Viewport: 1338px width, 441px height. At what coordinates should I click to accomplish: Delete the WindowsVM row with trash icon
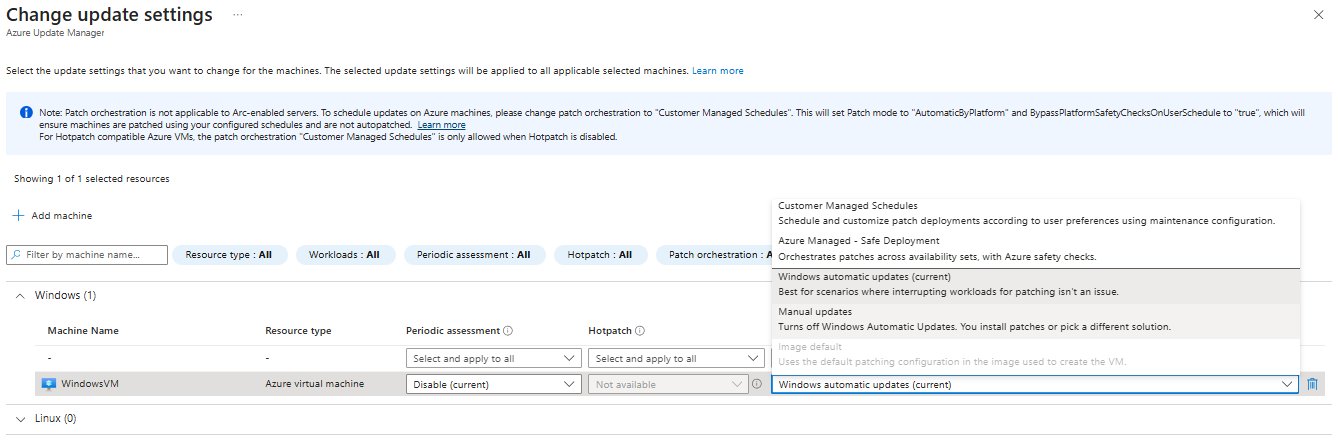[1313, 384]
